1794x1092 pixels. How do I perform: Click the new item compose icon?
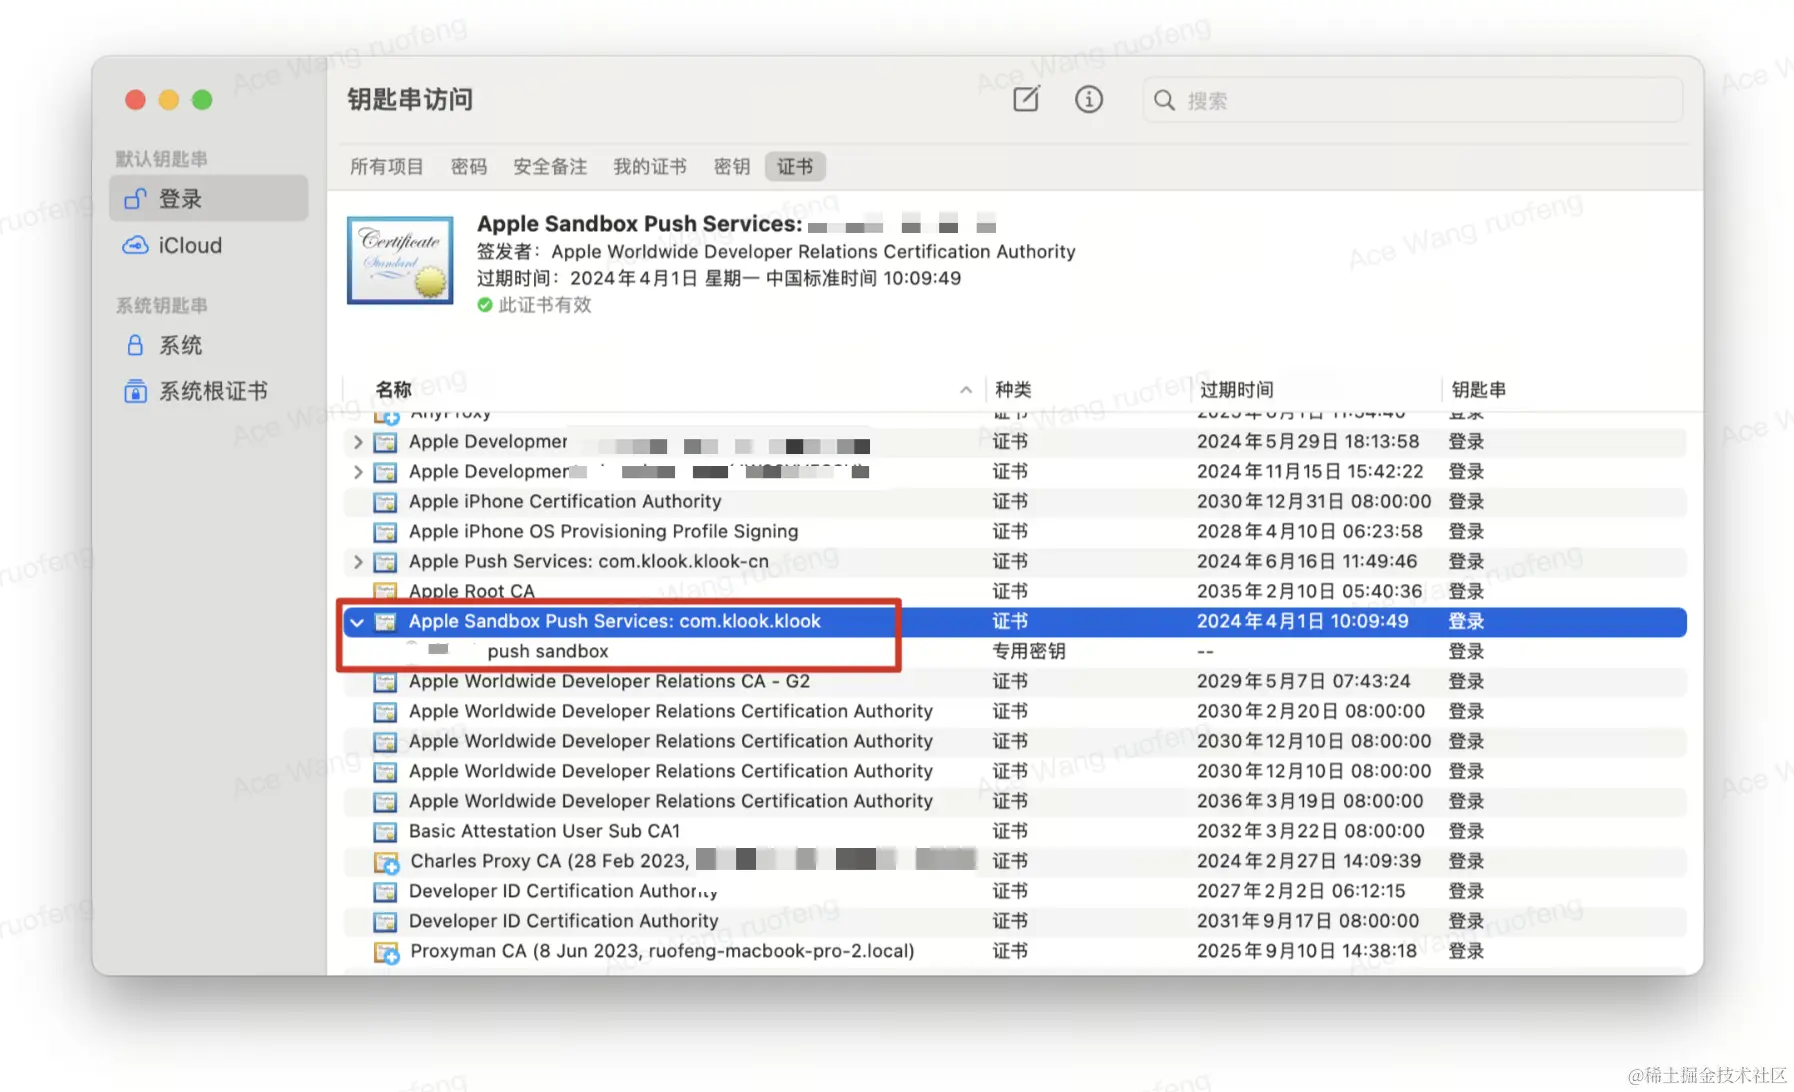[x=1026, y=99]
